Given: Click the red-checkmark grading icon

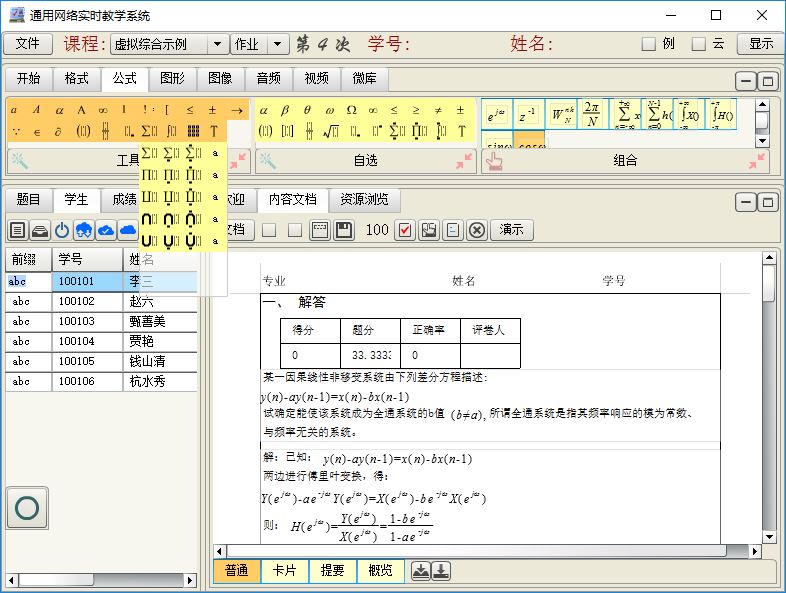Looking at the screenshot, I should tap(405, 230).
